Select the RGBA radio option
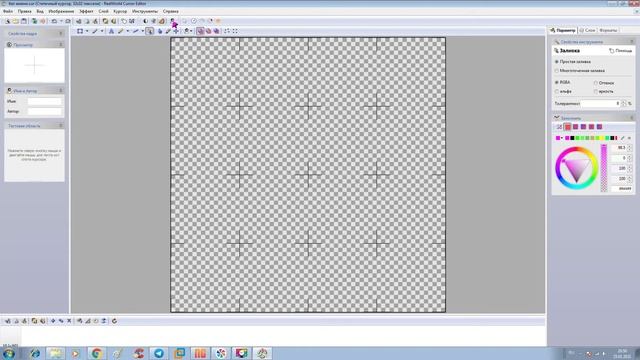 point(562,82)
